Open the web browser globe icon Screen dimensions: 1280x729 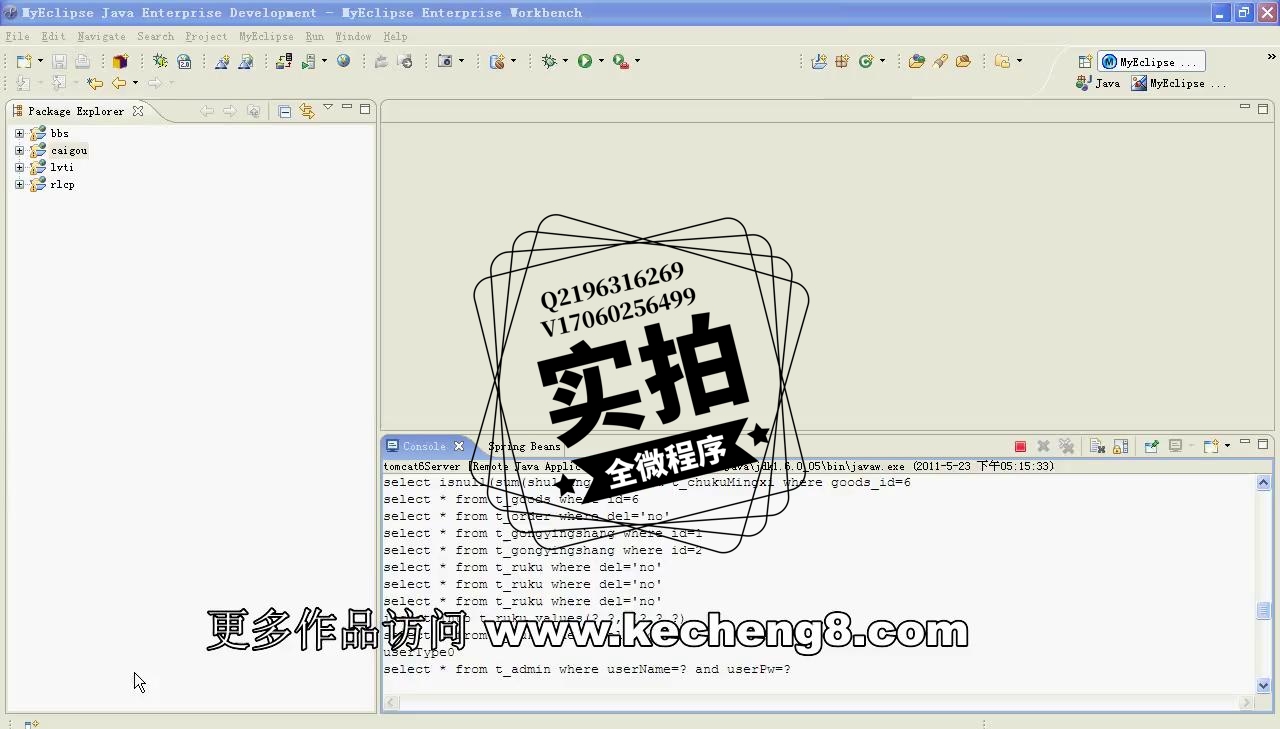[x=344, y=61]
